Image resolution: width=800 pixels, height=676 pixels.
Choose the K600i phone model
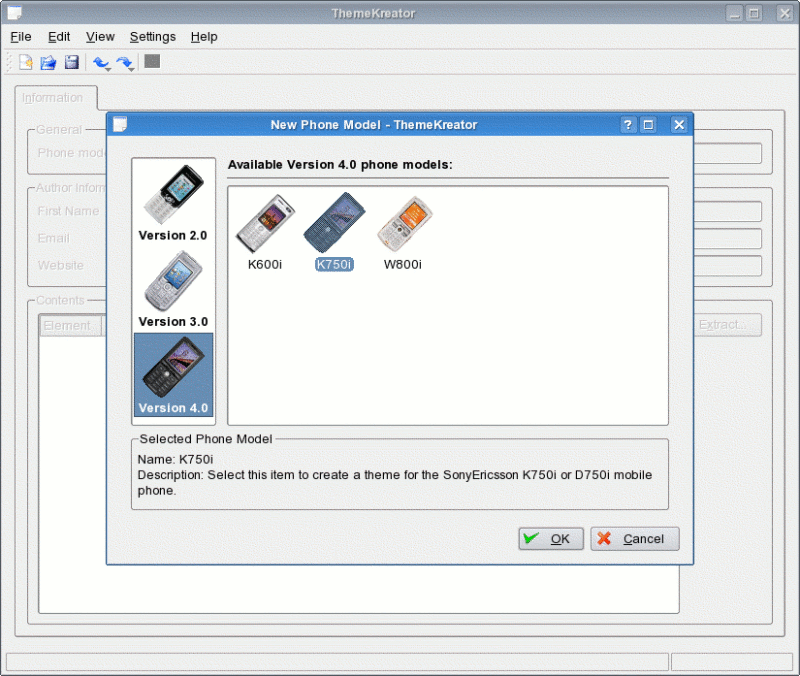[265, 232]
